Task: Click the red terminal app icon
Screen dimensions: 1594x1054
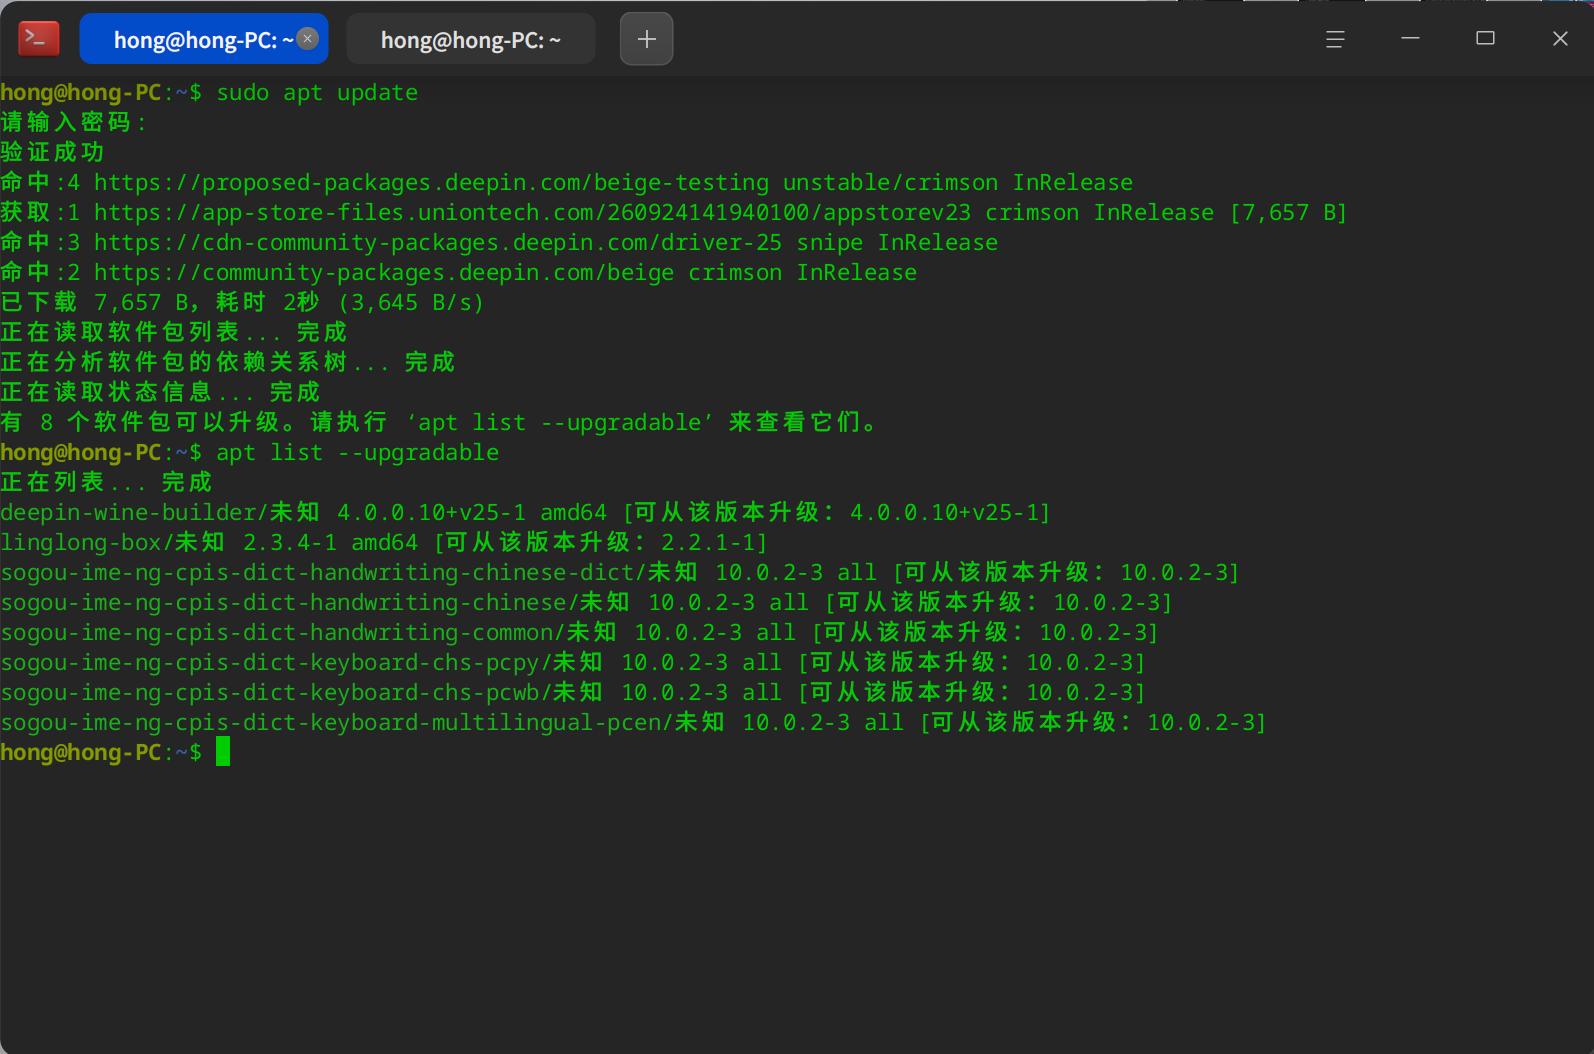Action: pyautogui.click(x=39, y=39)
